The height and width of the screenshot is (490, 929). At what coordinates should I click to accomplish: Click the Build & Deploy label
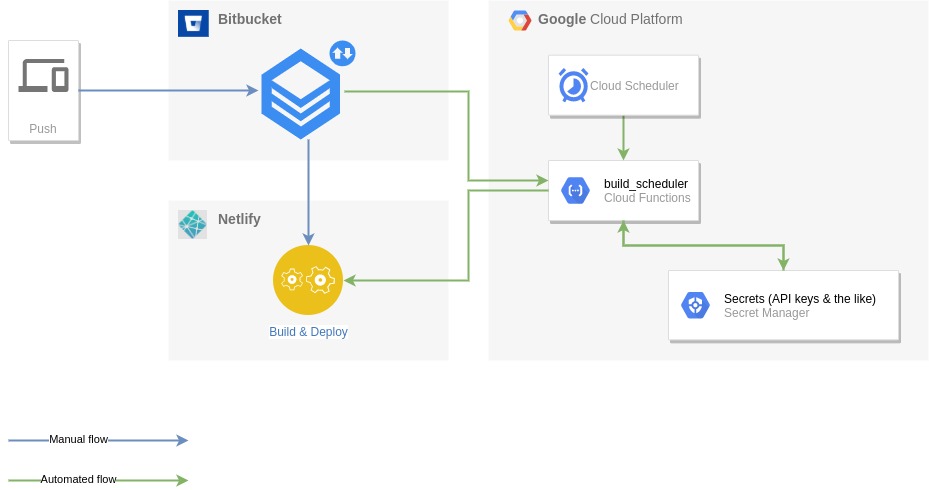point(308,332)
